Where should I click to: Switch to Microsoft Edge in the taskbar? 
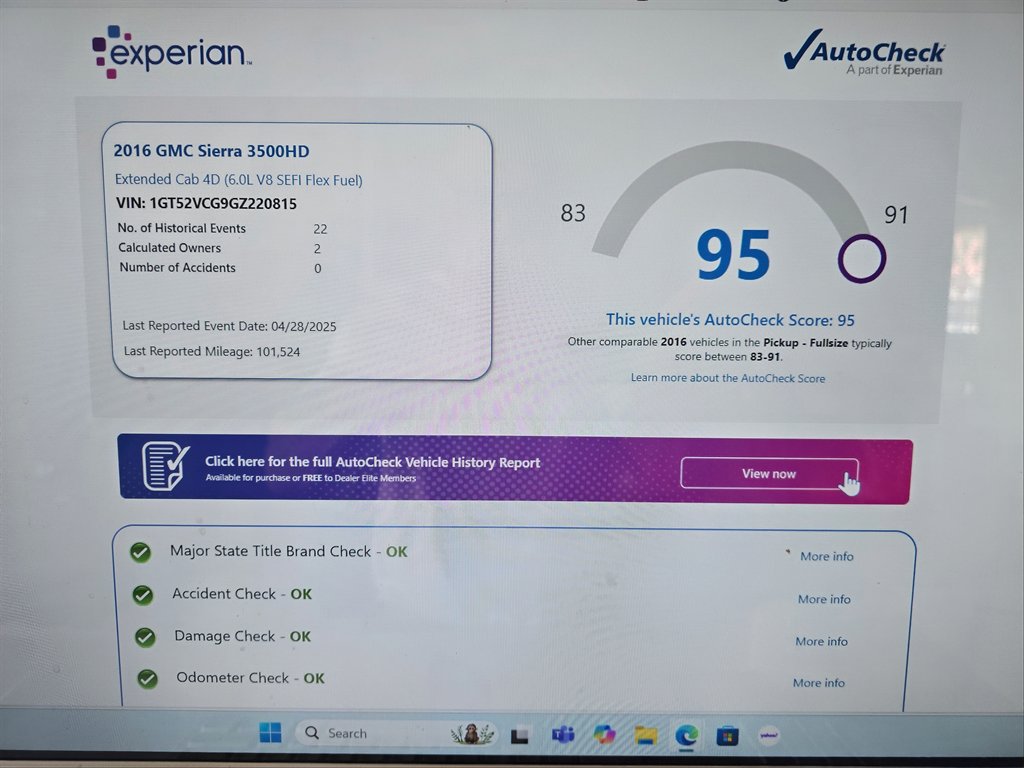(x=686, y=735)
